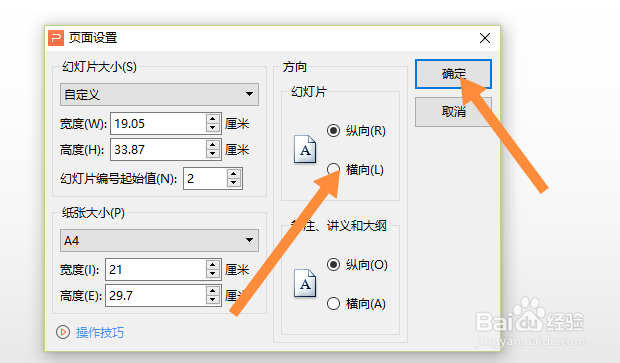This screenshot has height=363, width=620.
Task: Open the 幻灯片大小 dropdown showing 自定义
Action: click(x=159, y=95)
